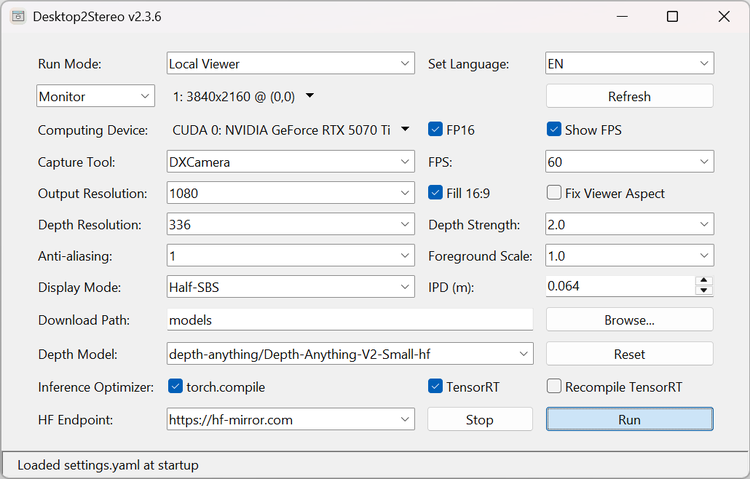Expand the Computing Device CUDA selector
The image size is (750, 479).
405,129
